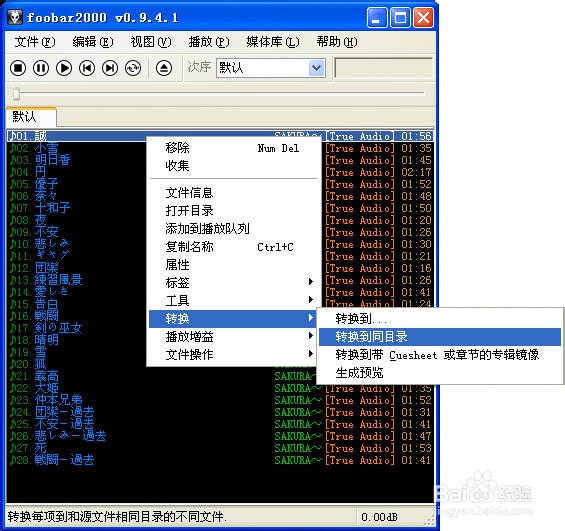Click the foobar2000 title bar icon
The height and width of the screenshot is (531, 565).
point(15,17)
